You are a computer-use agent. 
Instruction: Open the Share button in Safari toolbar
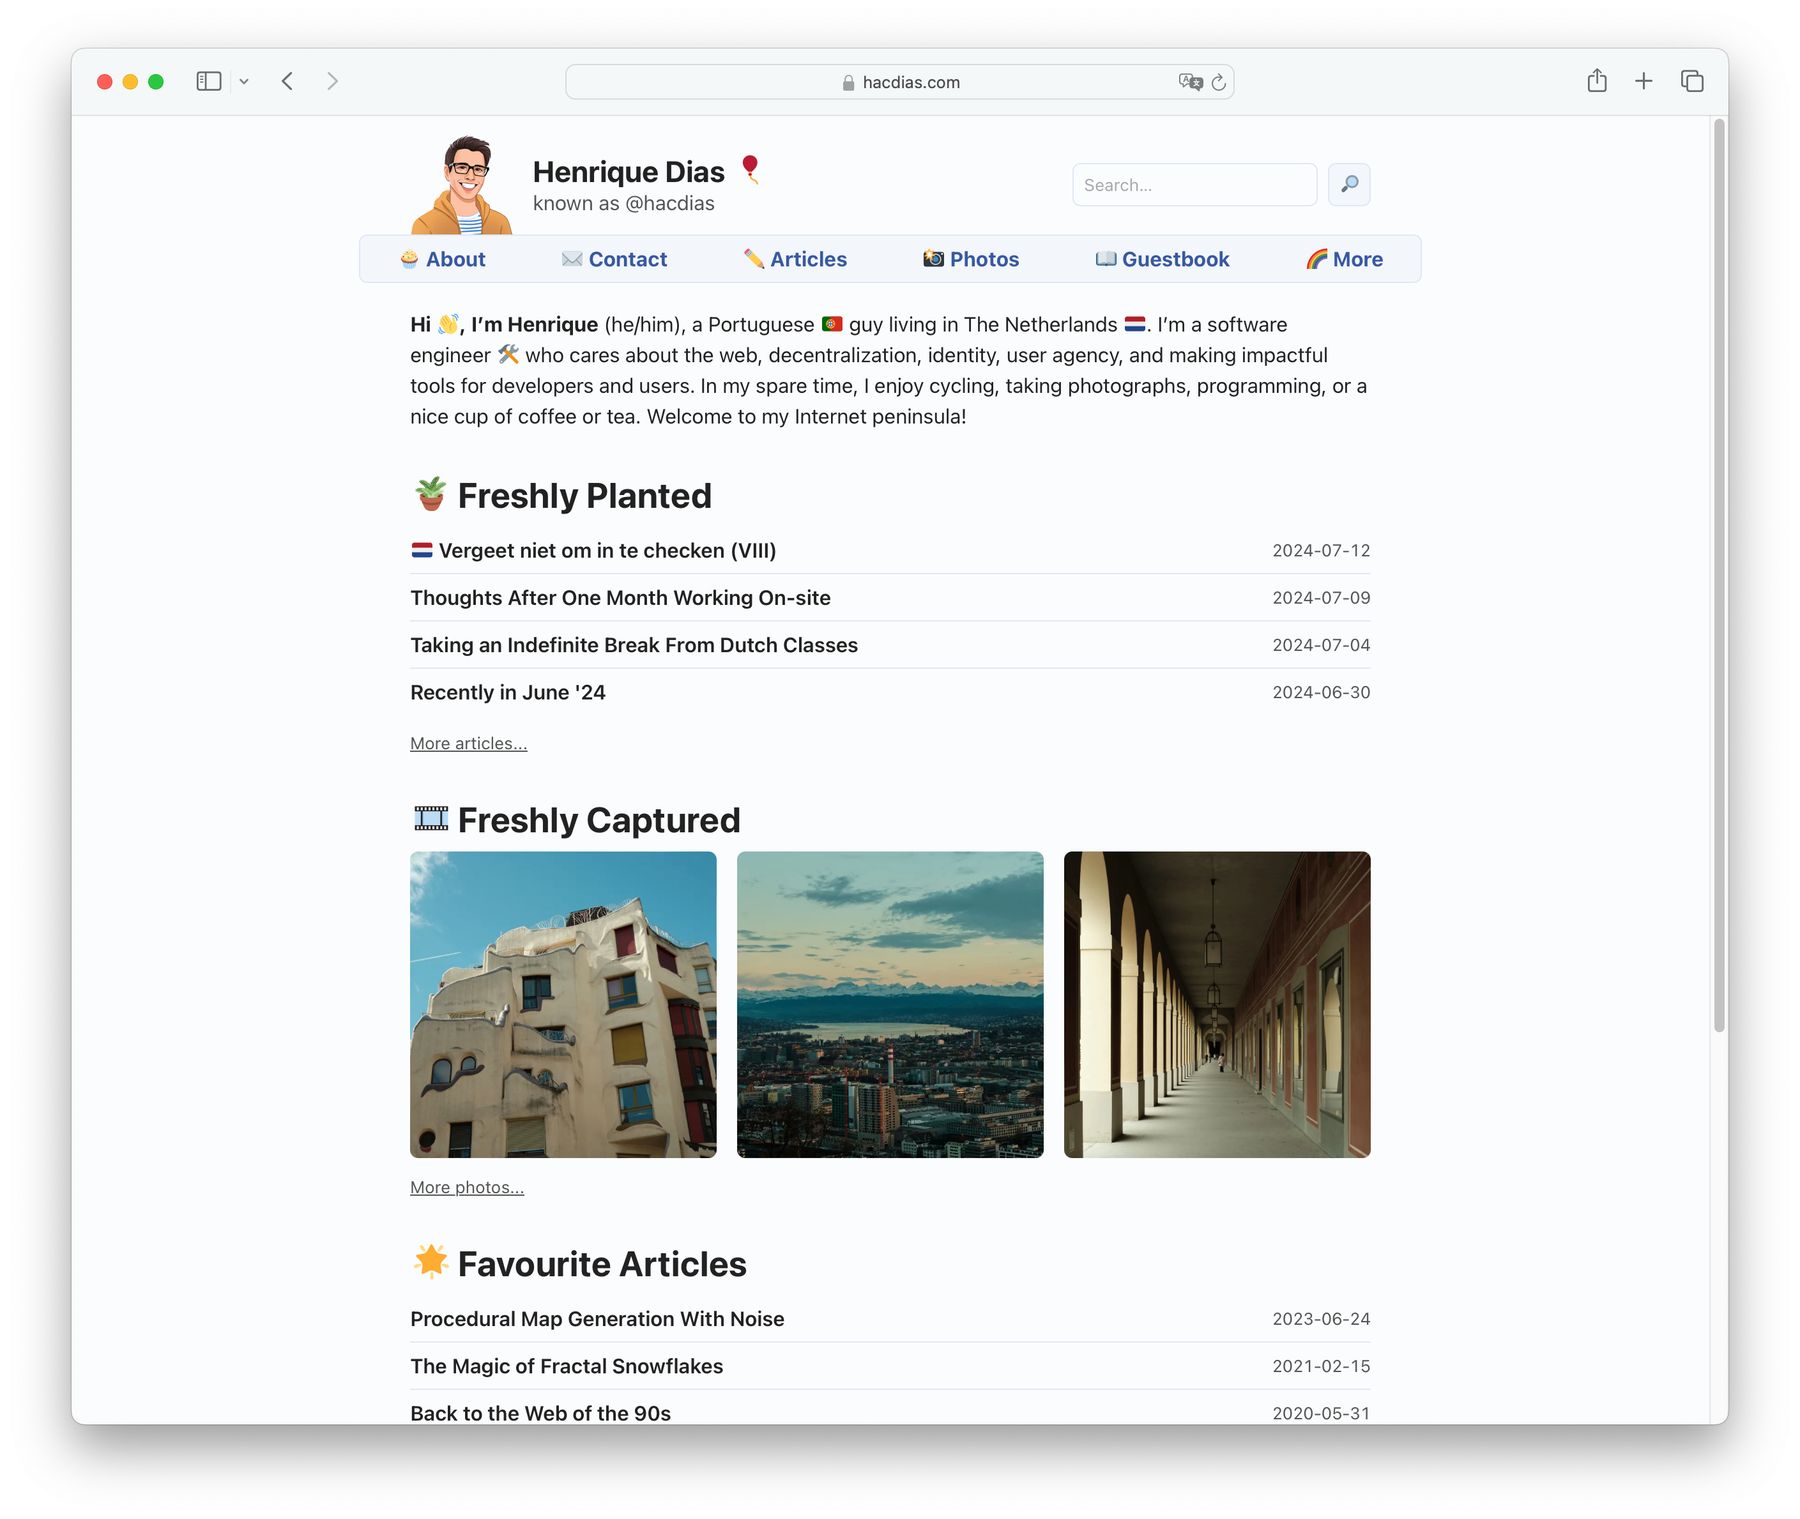coord(1597,81)
